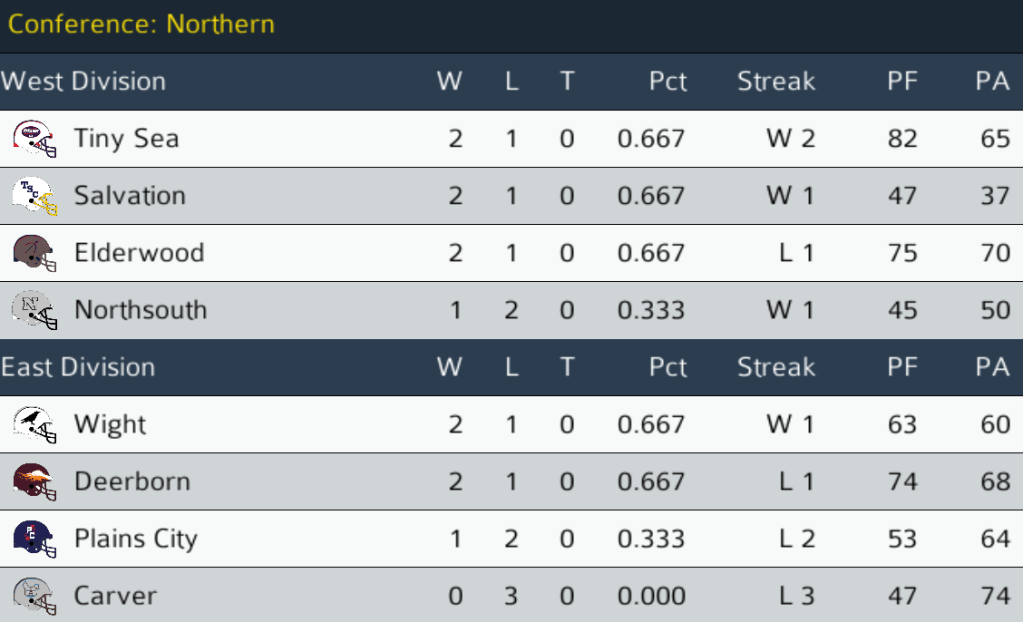This screenshot has height=622, width=1023.
Task: Select the Conference: Northern title bar
Action: point(141,24)
